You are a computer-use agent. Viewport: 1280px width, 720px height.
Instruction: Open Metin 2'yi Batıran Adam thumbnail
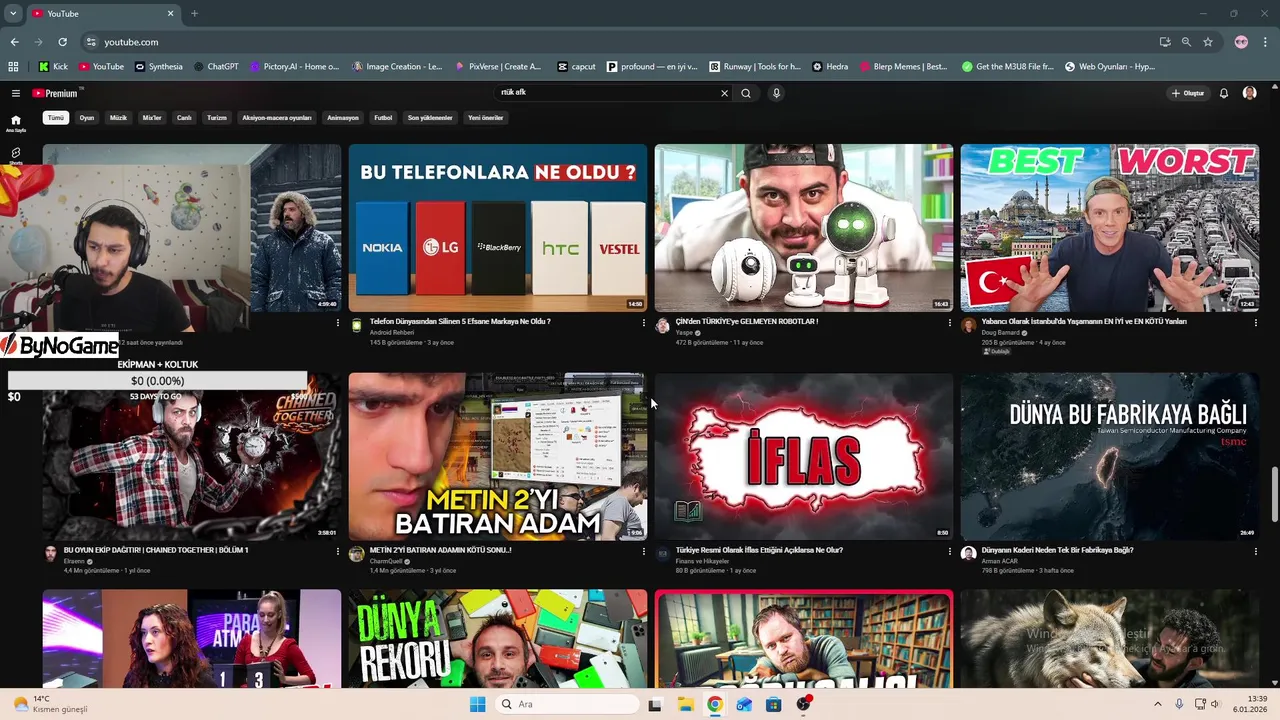(x=498, y=456)
